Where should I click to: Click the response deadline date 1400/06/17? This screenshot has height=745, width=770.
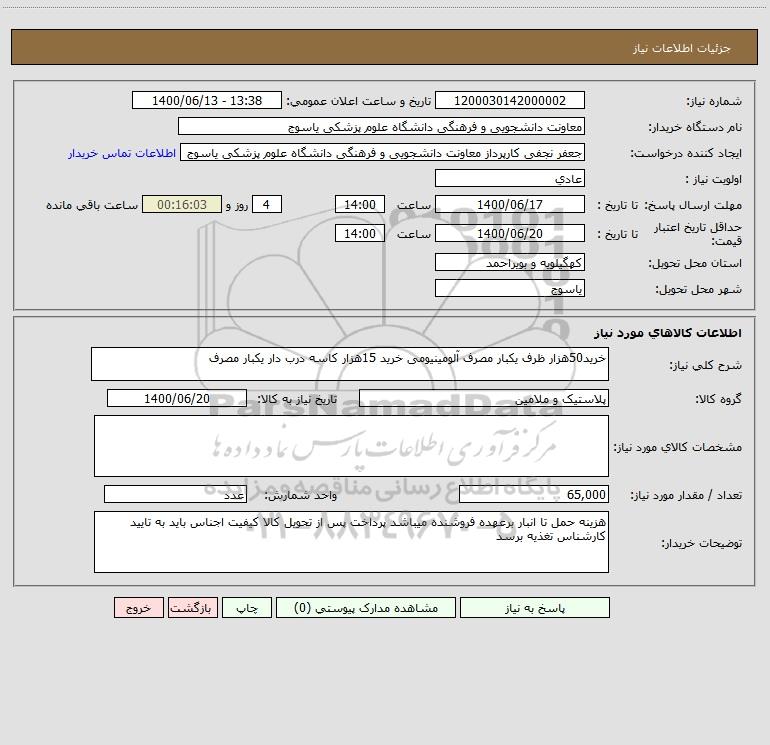coord(510,205)
